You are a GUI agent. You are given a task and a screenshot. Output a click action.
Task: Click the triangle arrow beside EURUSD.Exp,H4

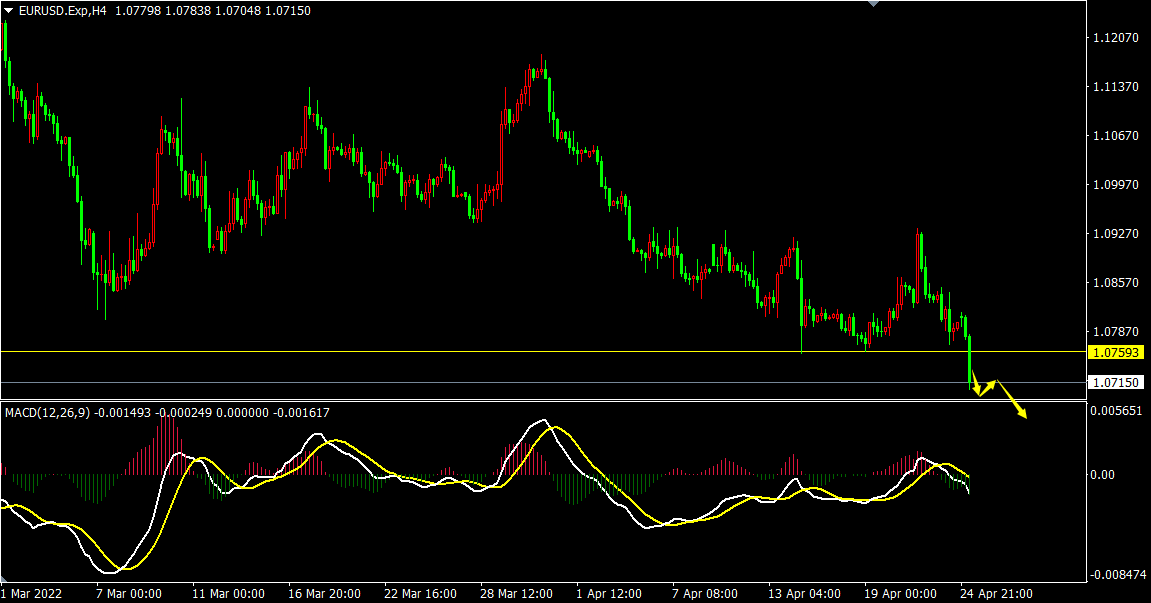point(9,10)
